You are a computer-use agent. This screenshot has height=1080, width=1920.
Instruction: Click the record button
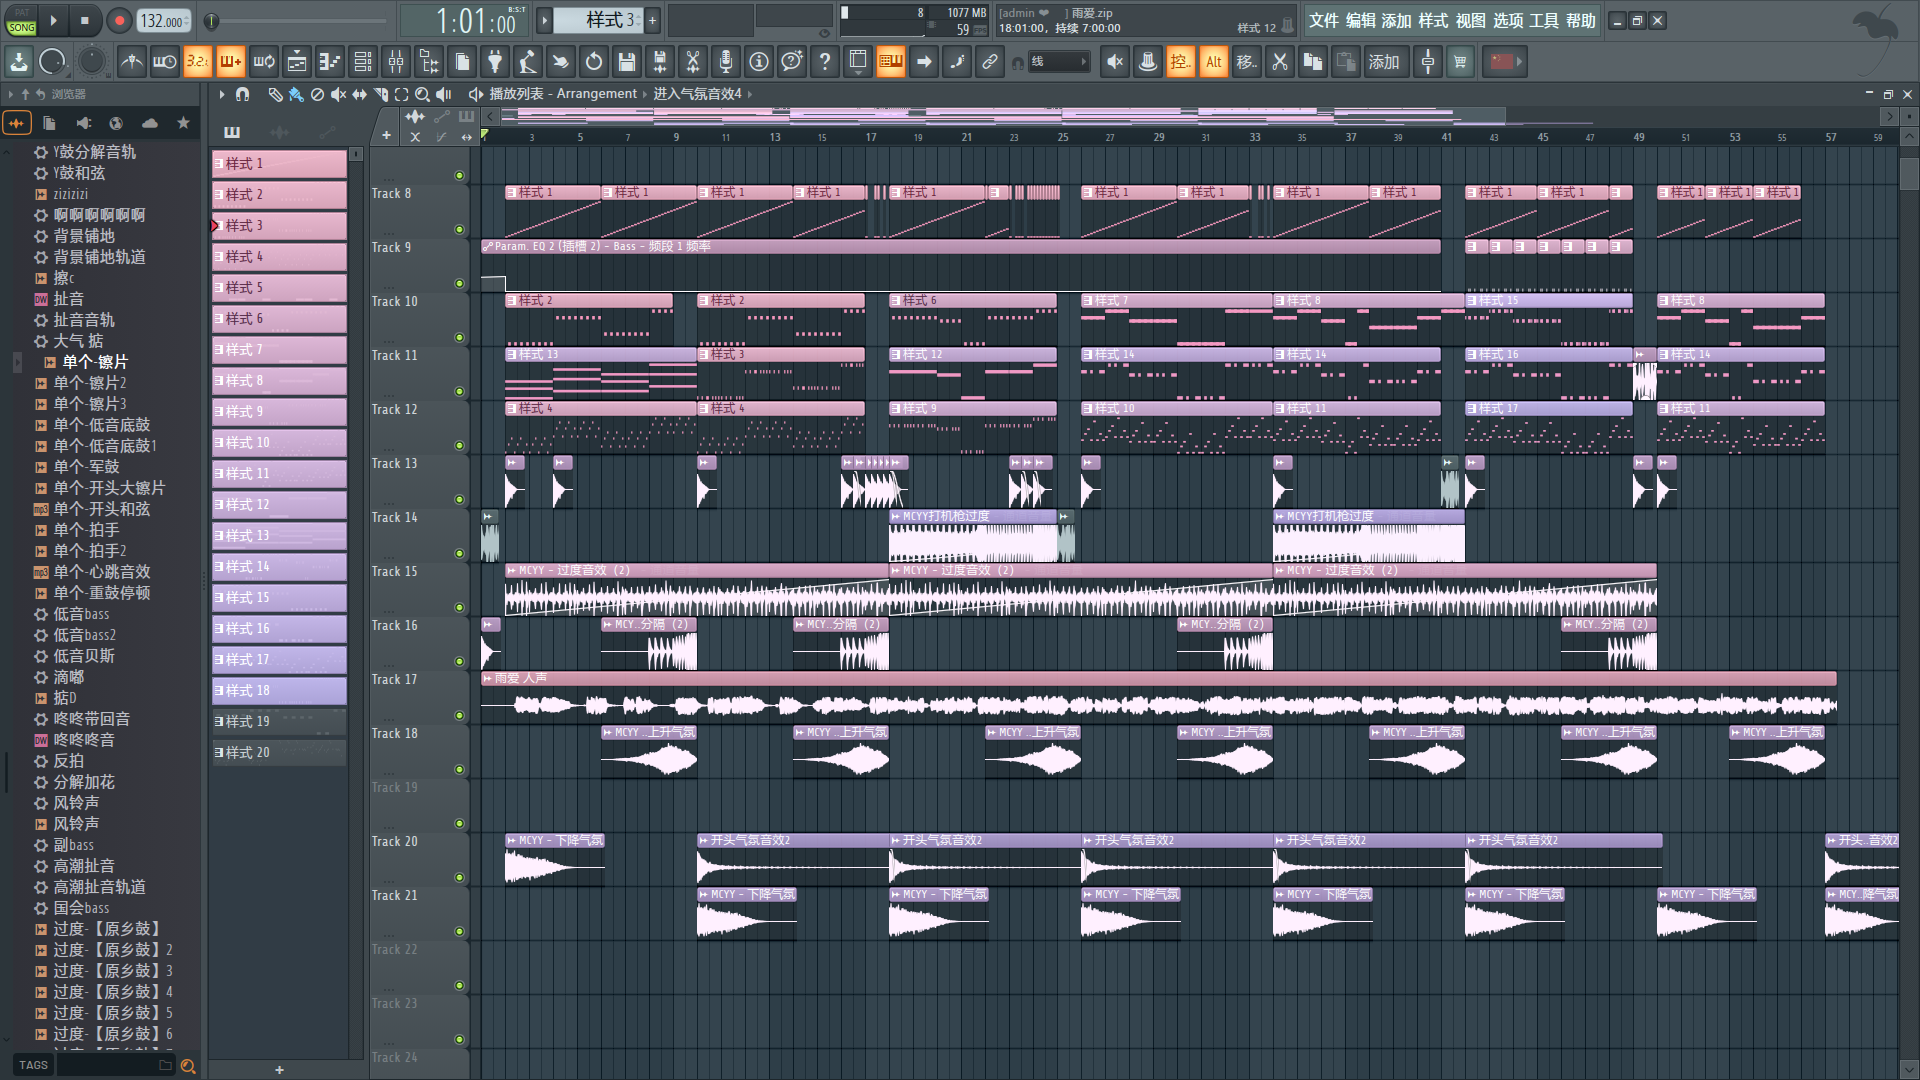click(x=119, y=20)
